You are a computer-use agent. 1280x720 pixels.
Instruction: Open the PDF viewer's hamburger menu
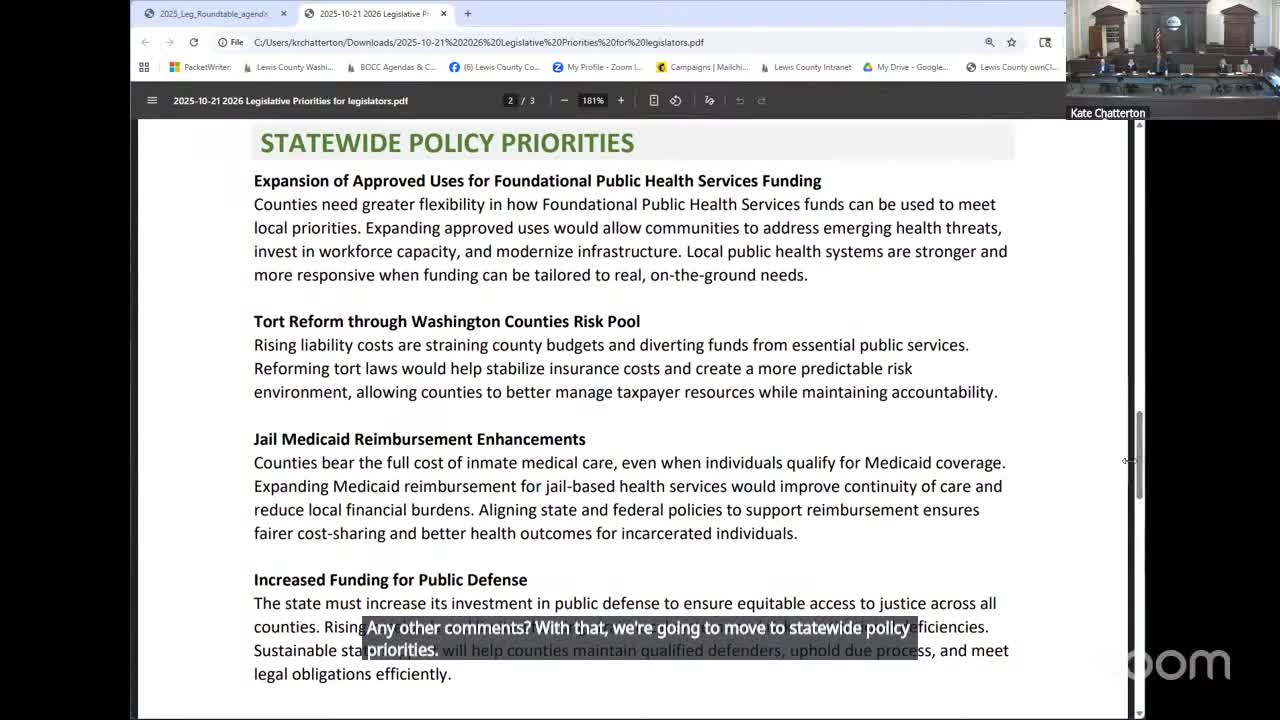click(152, 100)
